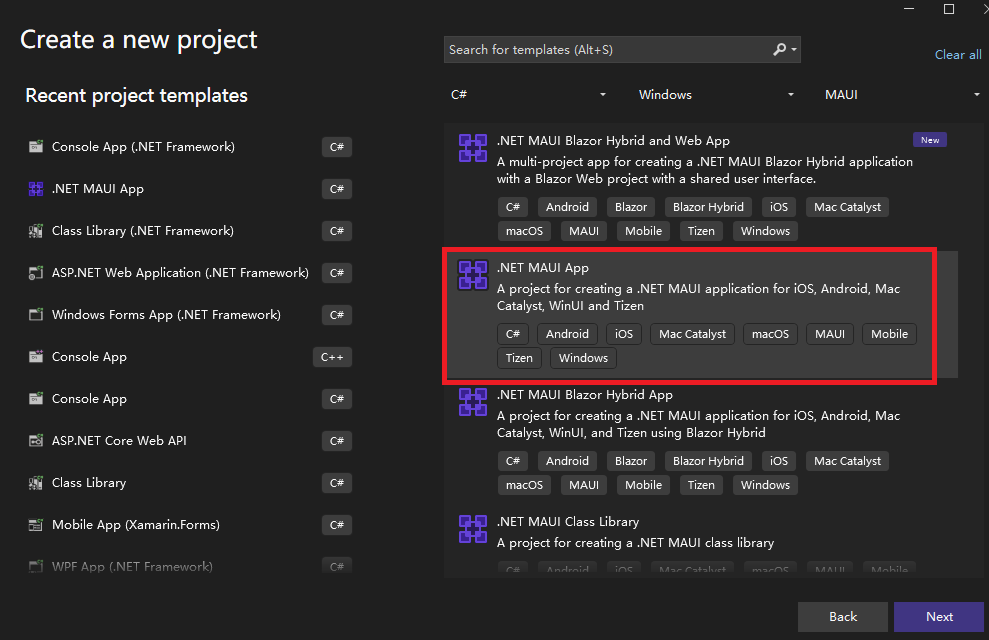989x640 pixels.
Task: Click the Class Library (.NET Framework) icon
Action: (36, 231)
